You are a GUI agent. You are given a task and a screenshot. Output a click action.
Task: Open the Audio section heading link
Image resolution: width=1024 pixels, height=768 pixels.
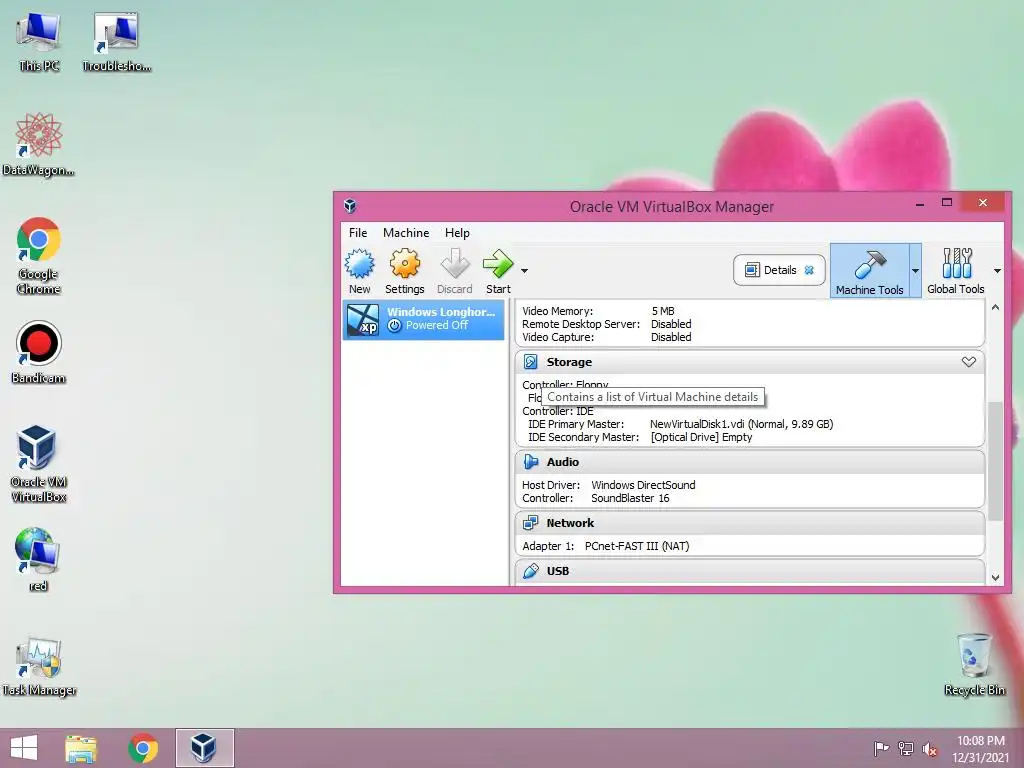[562, 462]
